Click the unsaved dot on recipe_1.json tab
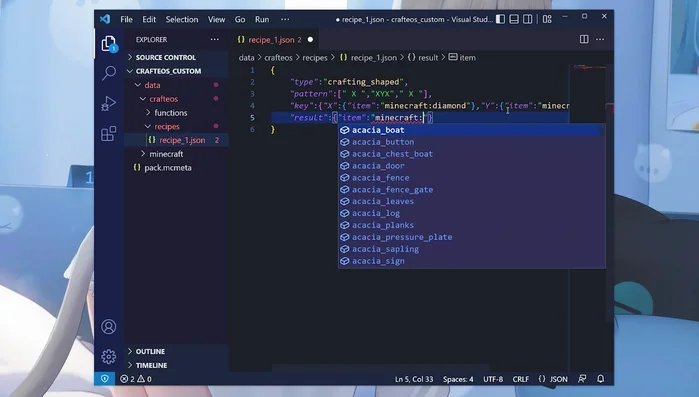The width and height of the screenshot is (699, 397). click(x=310, y=40)
